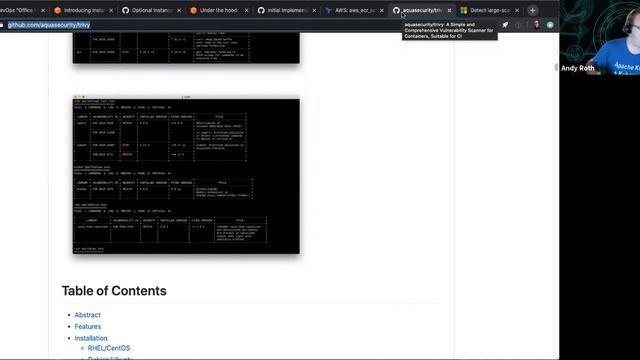640x360 pixels.
Task: Open the upper partially visible terminal screenshot
Action: coord(186,48)
